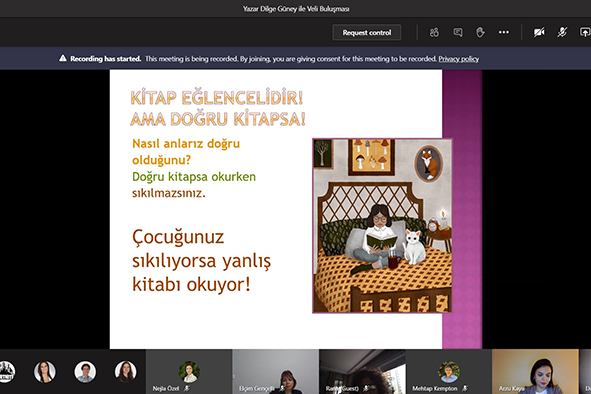Click the name label "Nejla Özel"

[166, 388]
